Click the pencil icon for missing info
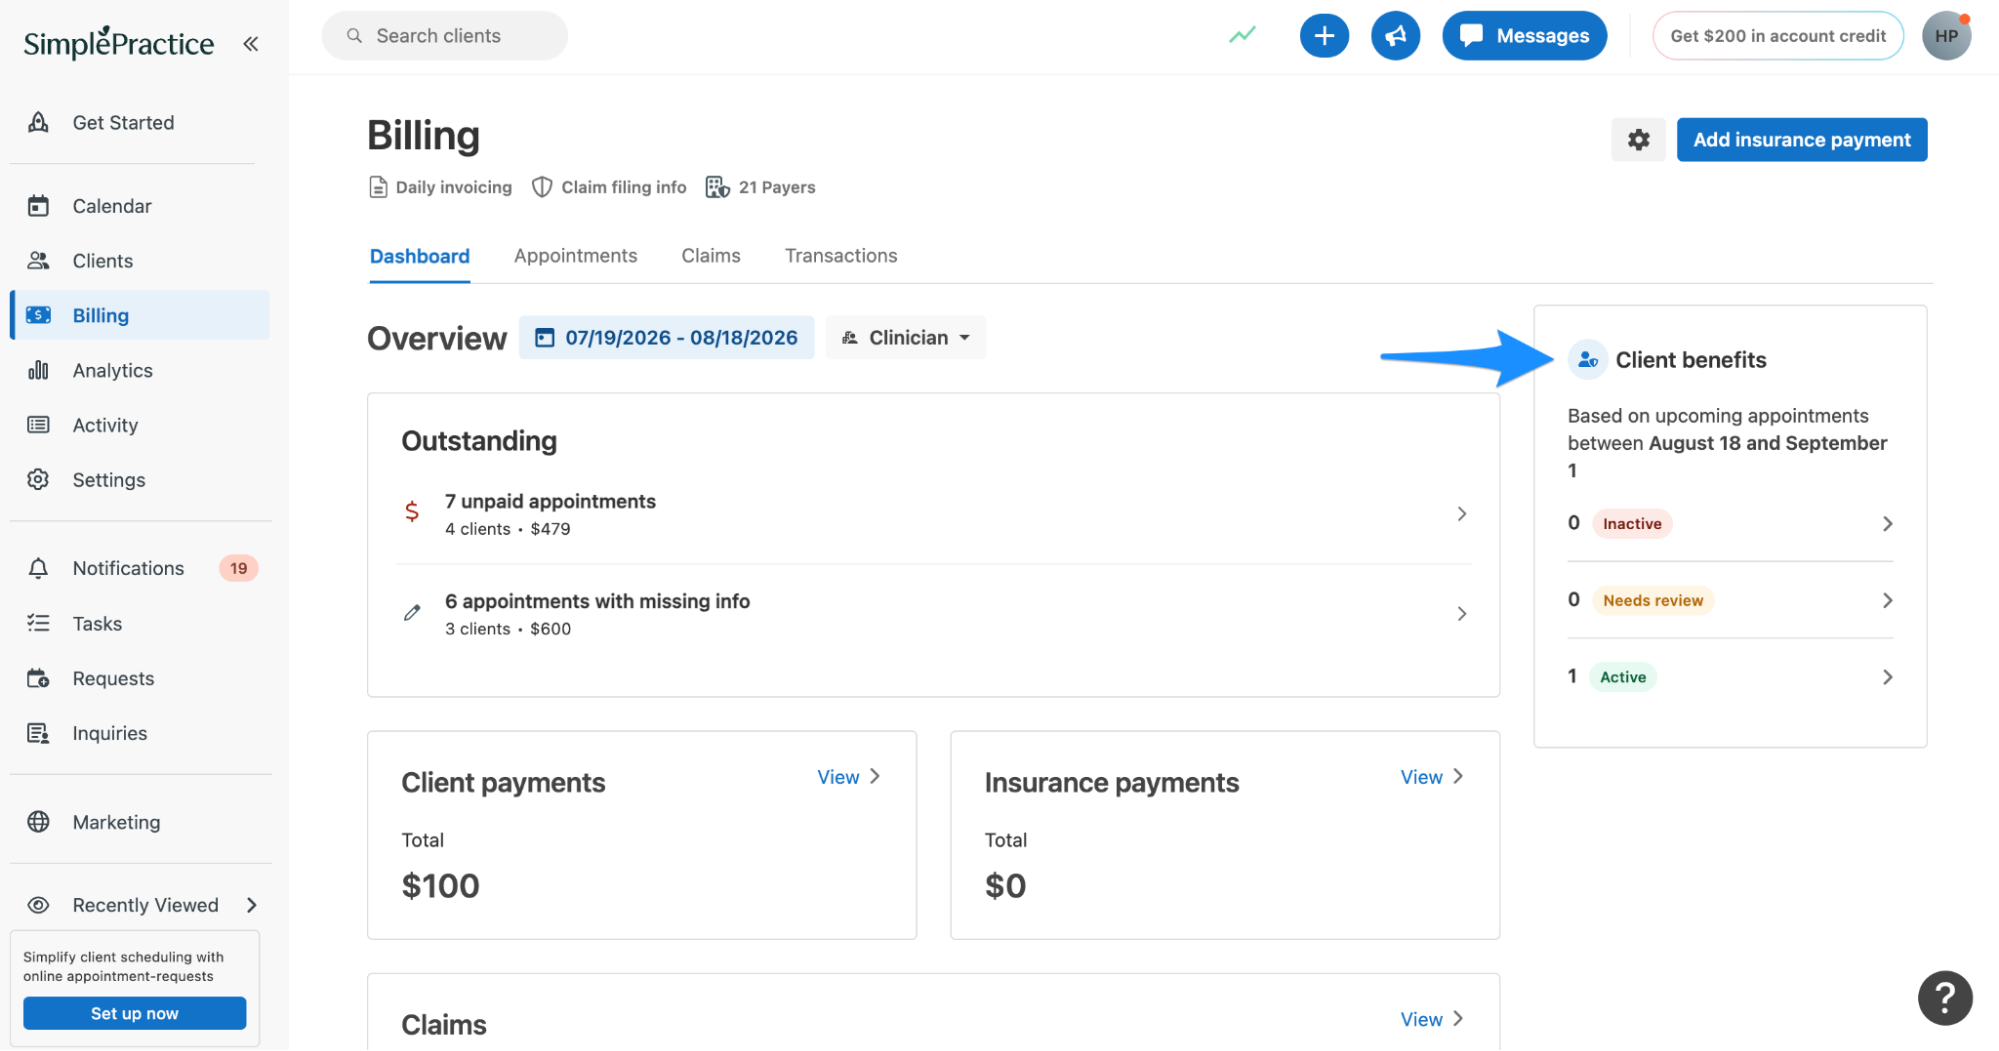Viewport: 1999px width, 1051px height. [x=412, y=612]
